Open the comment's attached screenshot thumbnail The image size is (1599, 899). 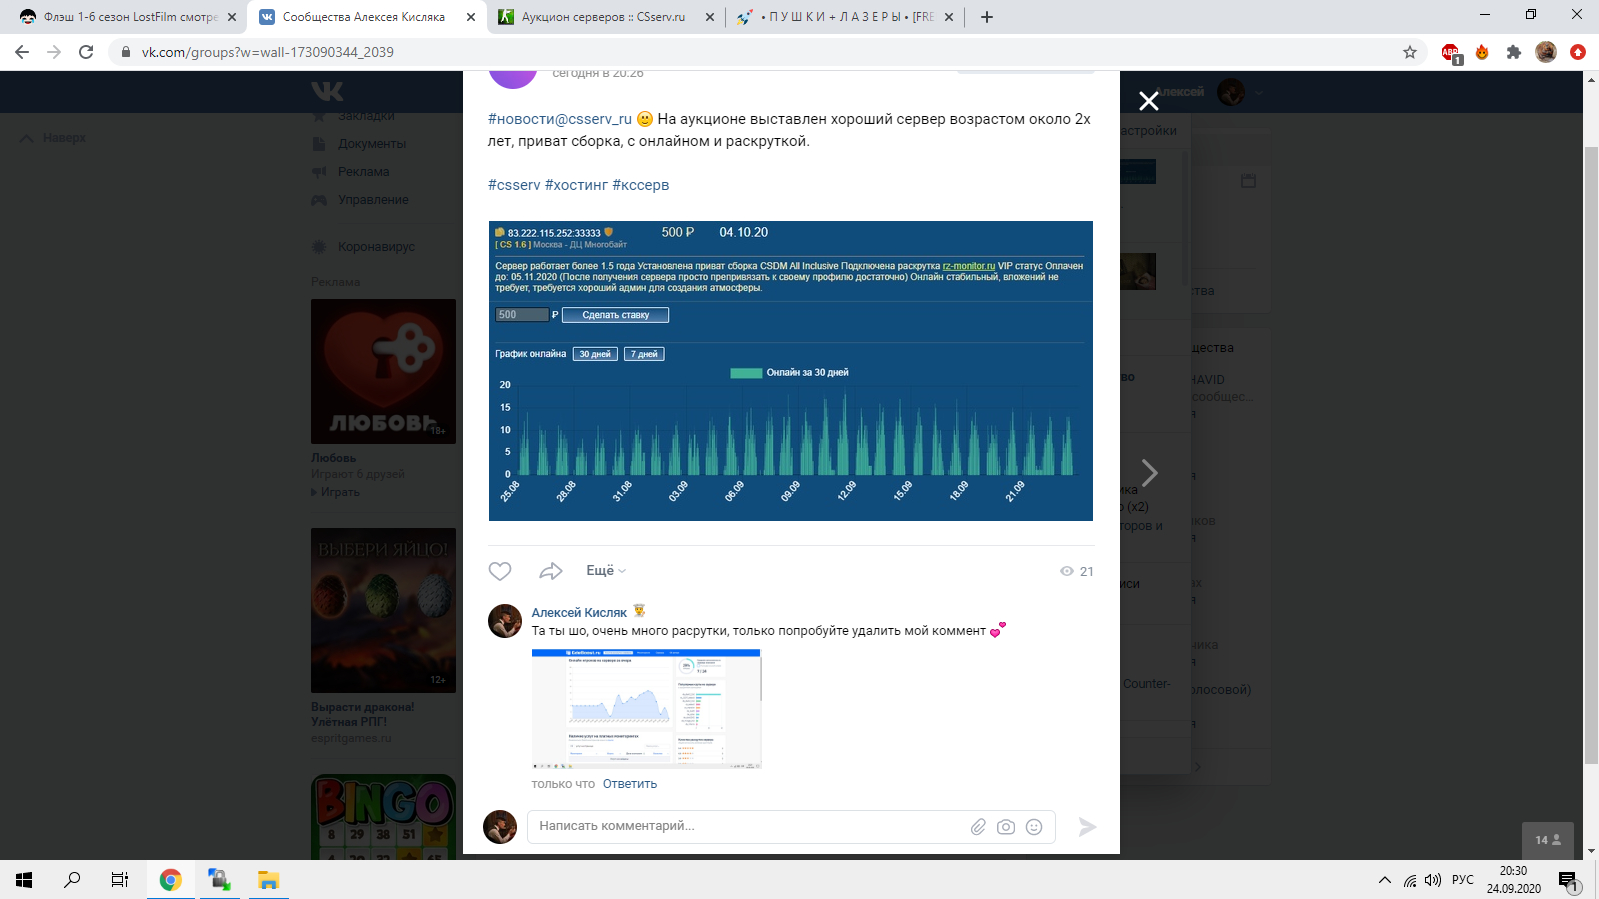click(646, 709)
